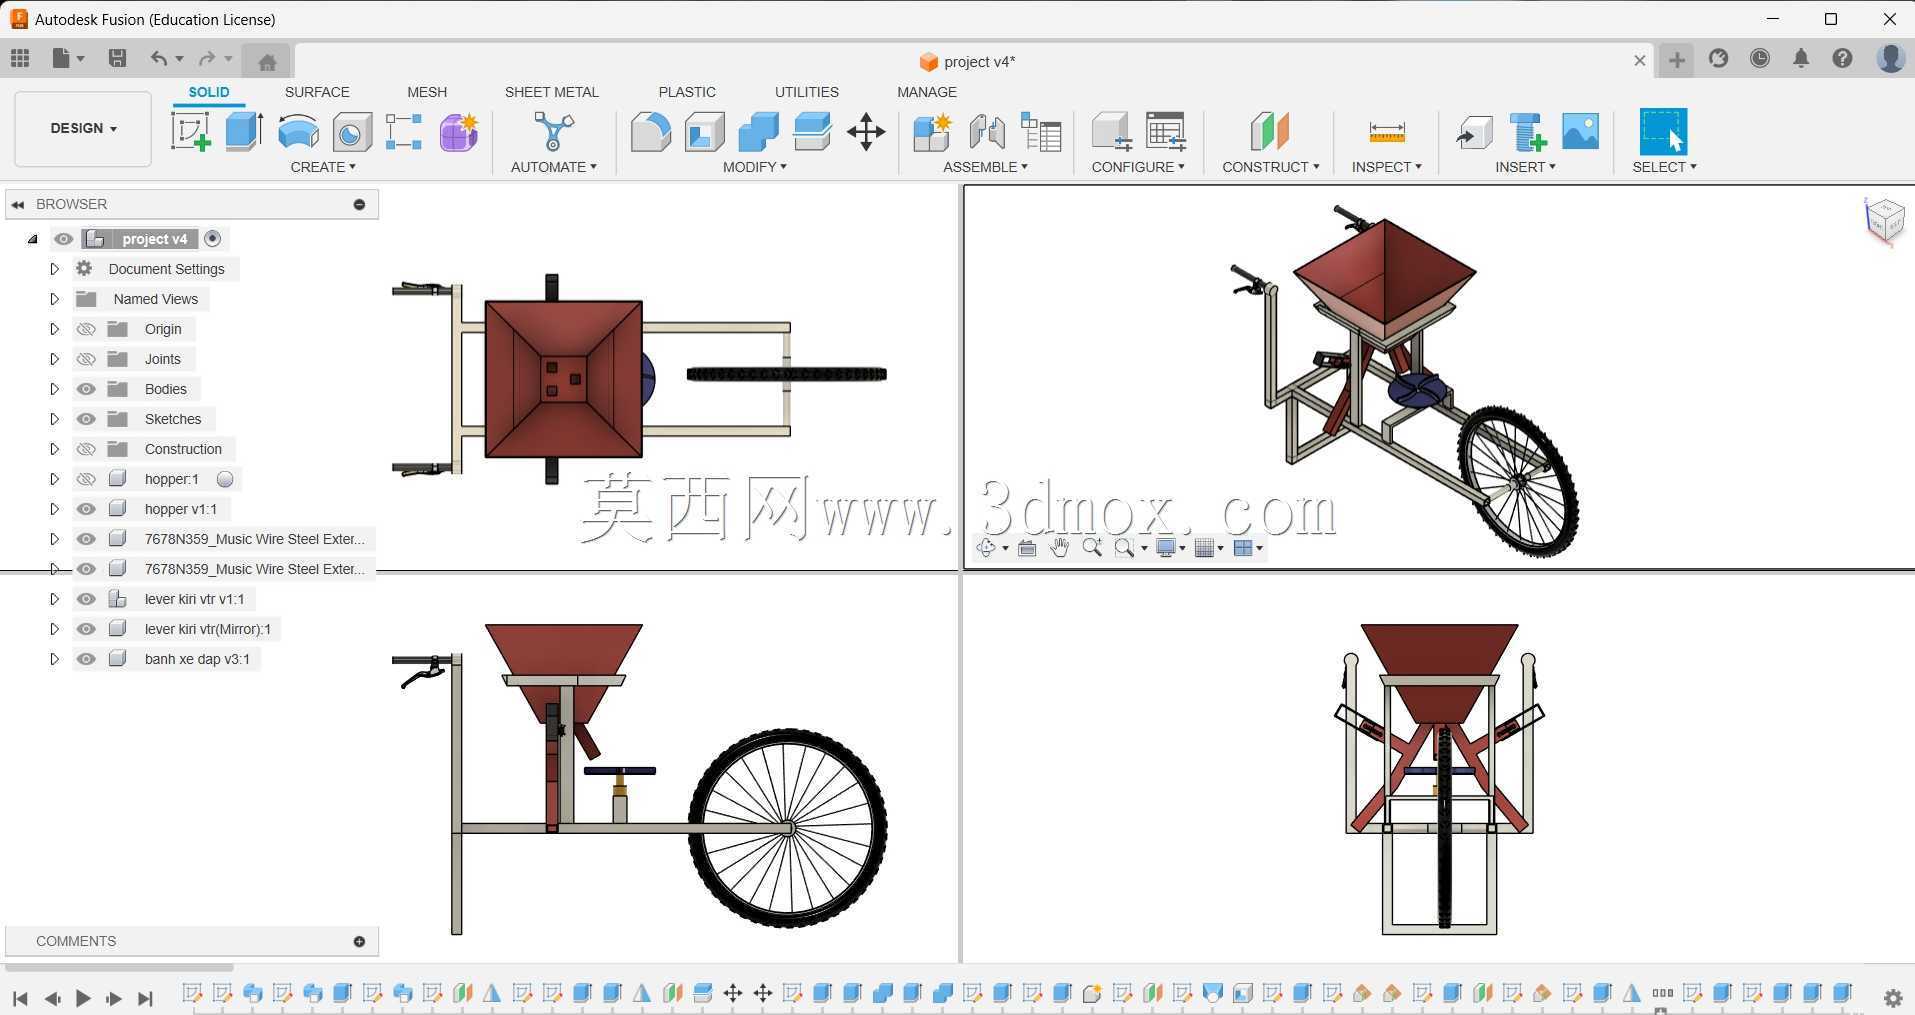The image size is (1915, 1015).
Task: Go to timeline beginning
Action: (x=20, y=998)
